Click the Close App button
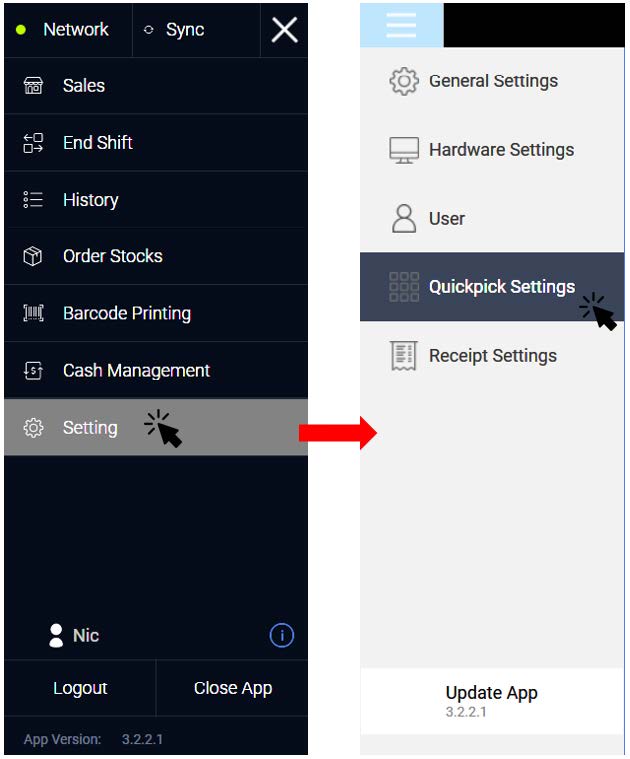Screen dimensions: 630x759 coord(233,688)
